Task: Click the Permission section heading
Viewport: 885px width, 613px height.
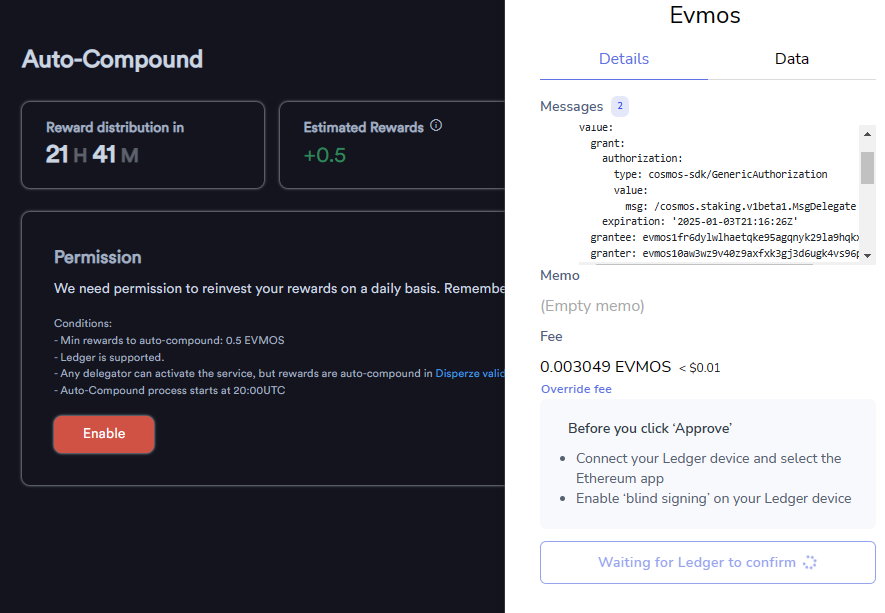Action: coord(97,257)
